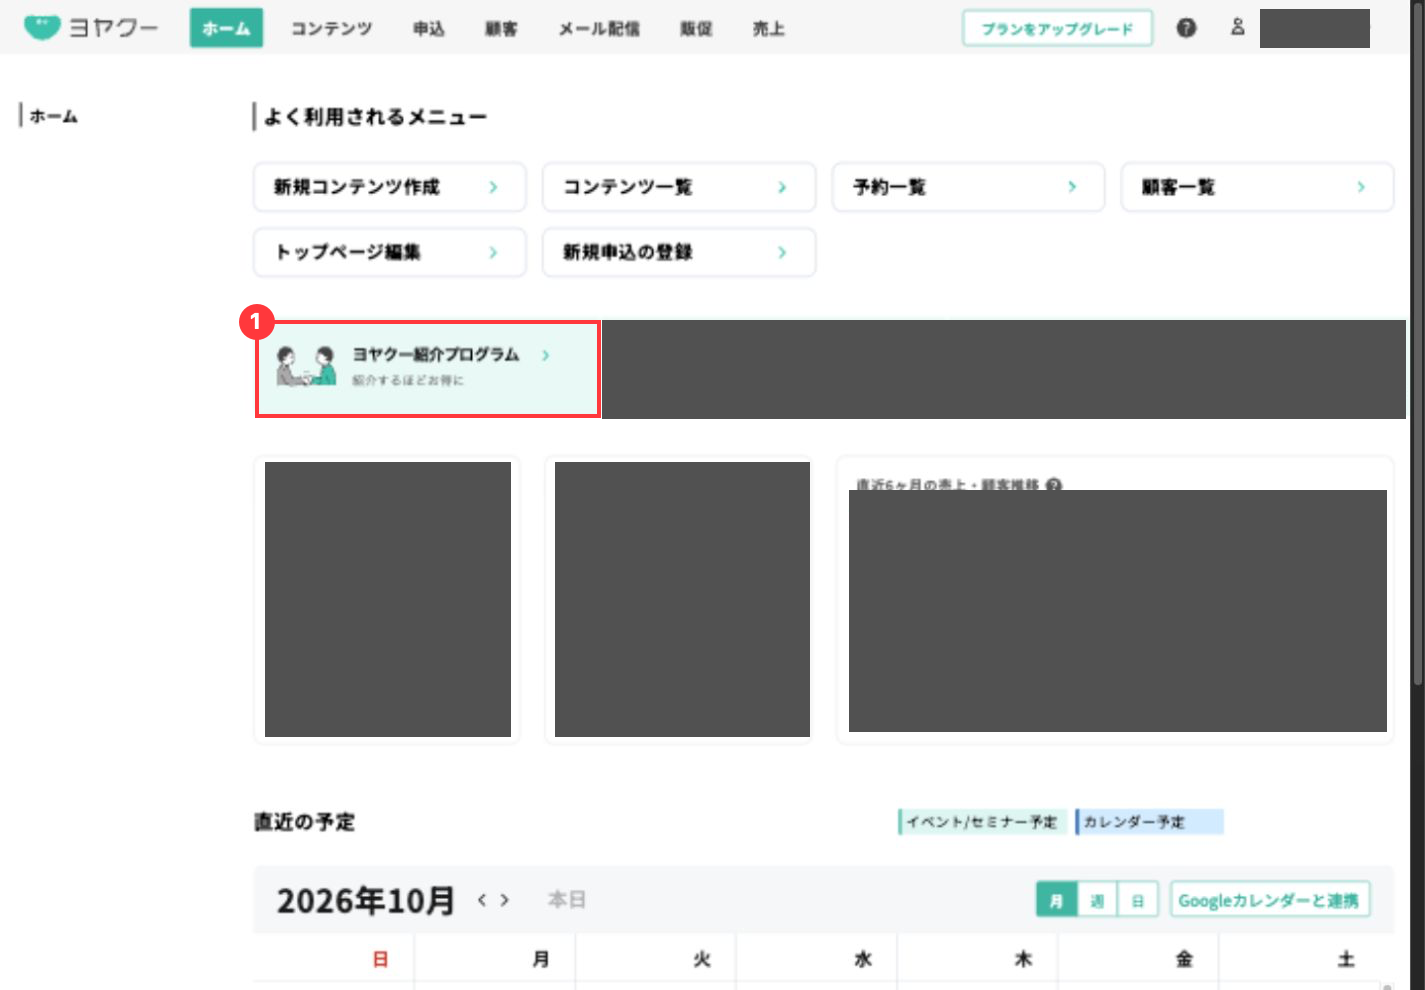Click the 直近の予定 heading
The image size is (1425, 990).
(304, 822)
